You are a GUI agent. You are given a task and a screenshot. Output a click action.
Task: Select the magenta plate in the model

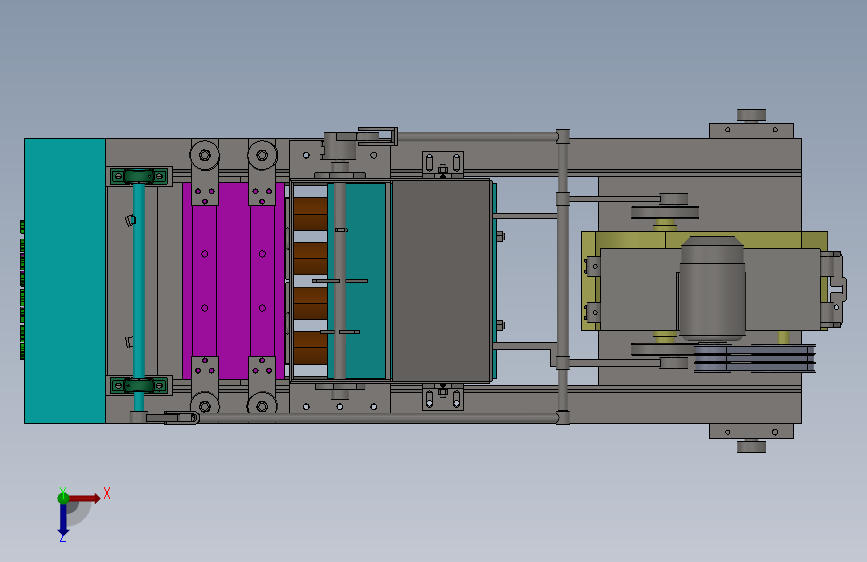[x=233, y=281]
